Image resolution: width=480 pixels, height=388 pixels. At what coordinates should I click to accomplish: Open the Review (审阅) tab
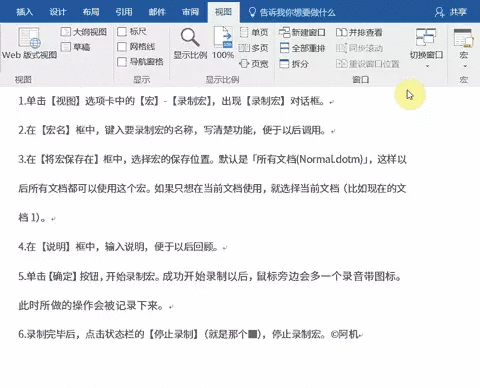click(x=190, y=12)
